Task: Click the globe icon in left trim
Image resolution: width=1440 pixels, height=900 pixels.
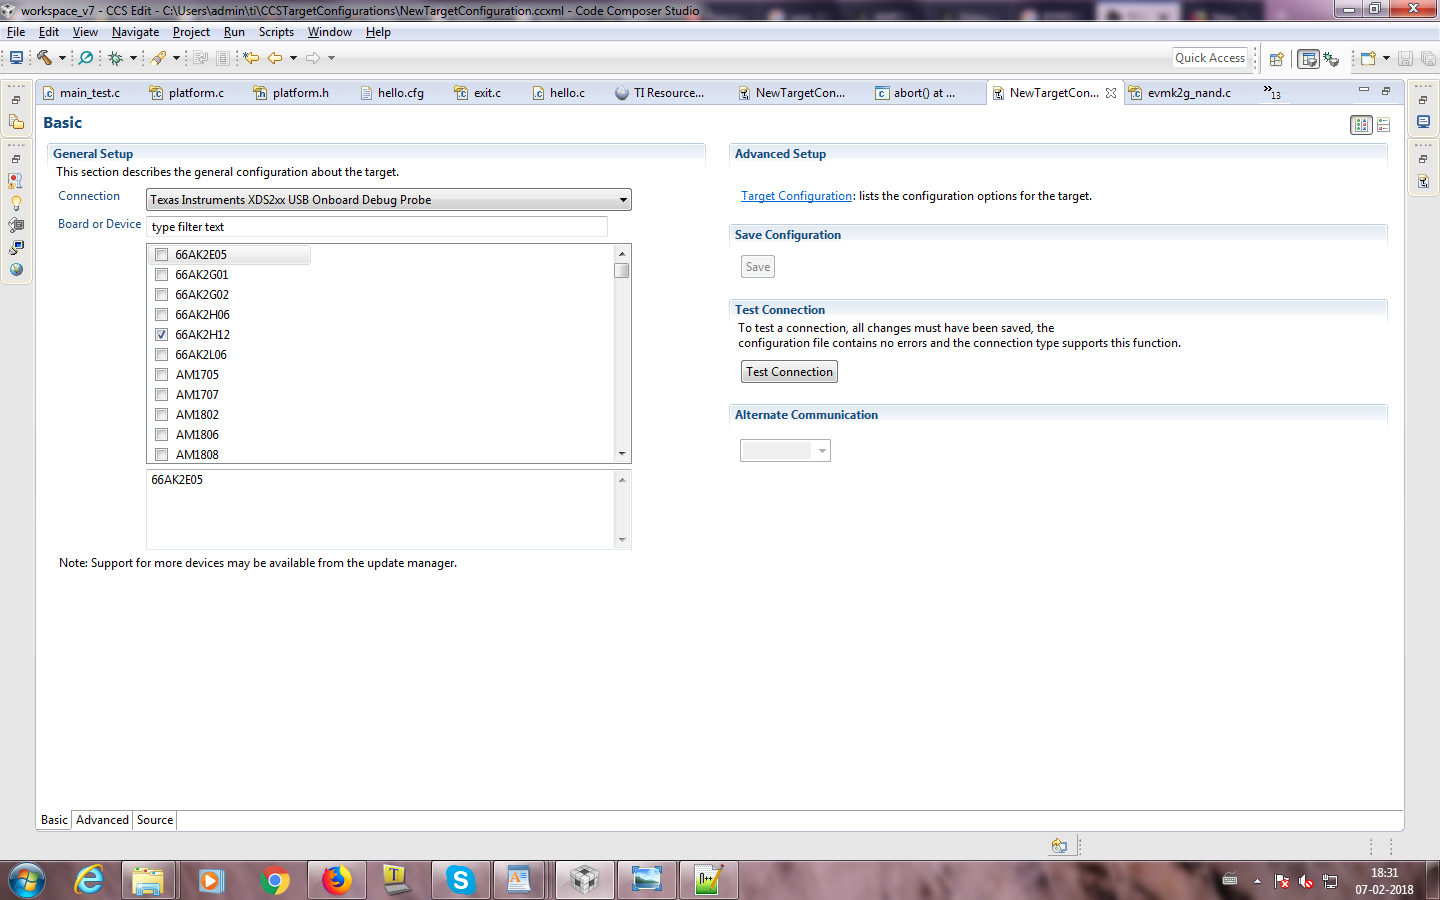Action: click(x=16, y=269)
